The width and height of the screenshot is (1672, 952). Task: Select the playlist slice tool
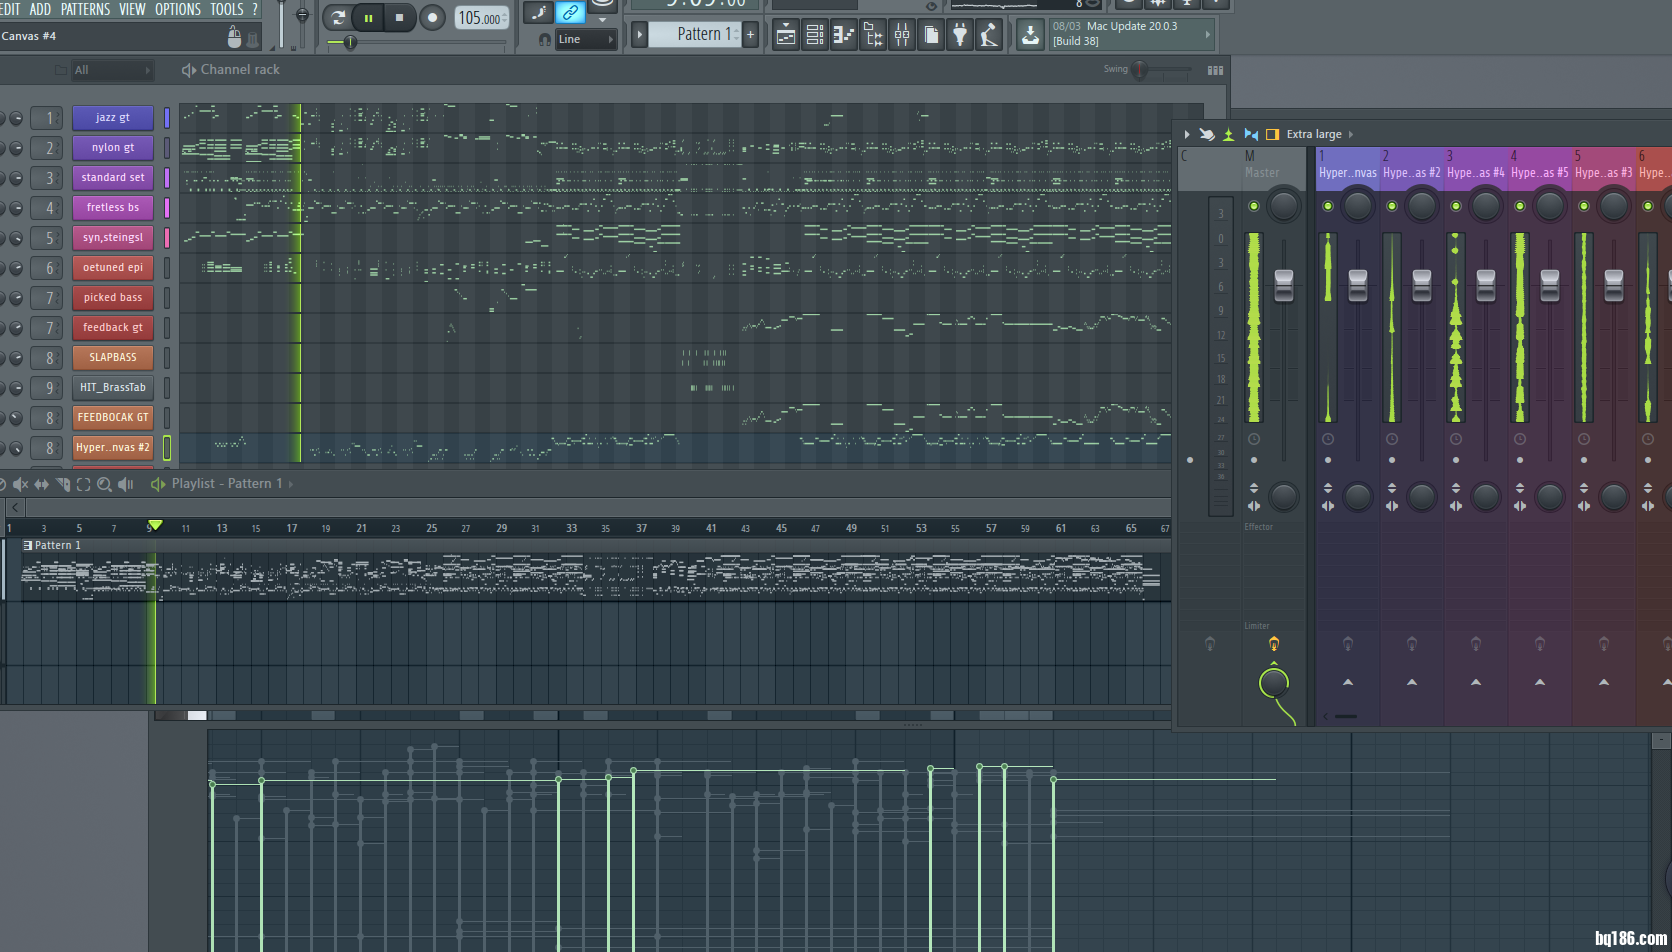pos(62,484)
